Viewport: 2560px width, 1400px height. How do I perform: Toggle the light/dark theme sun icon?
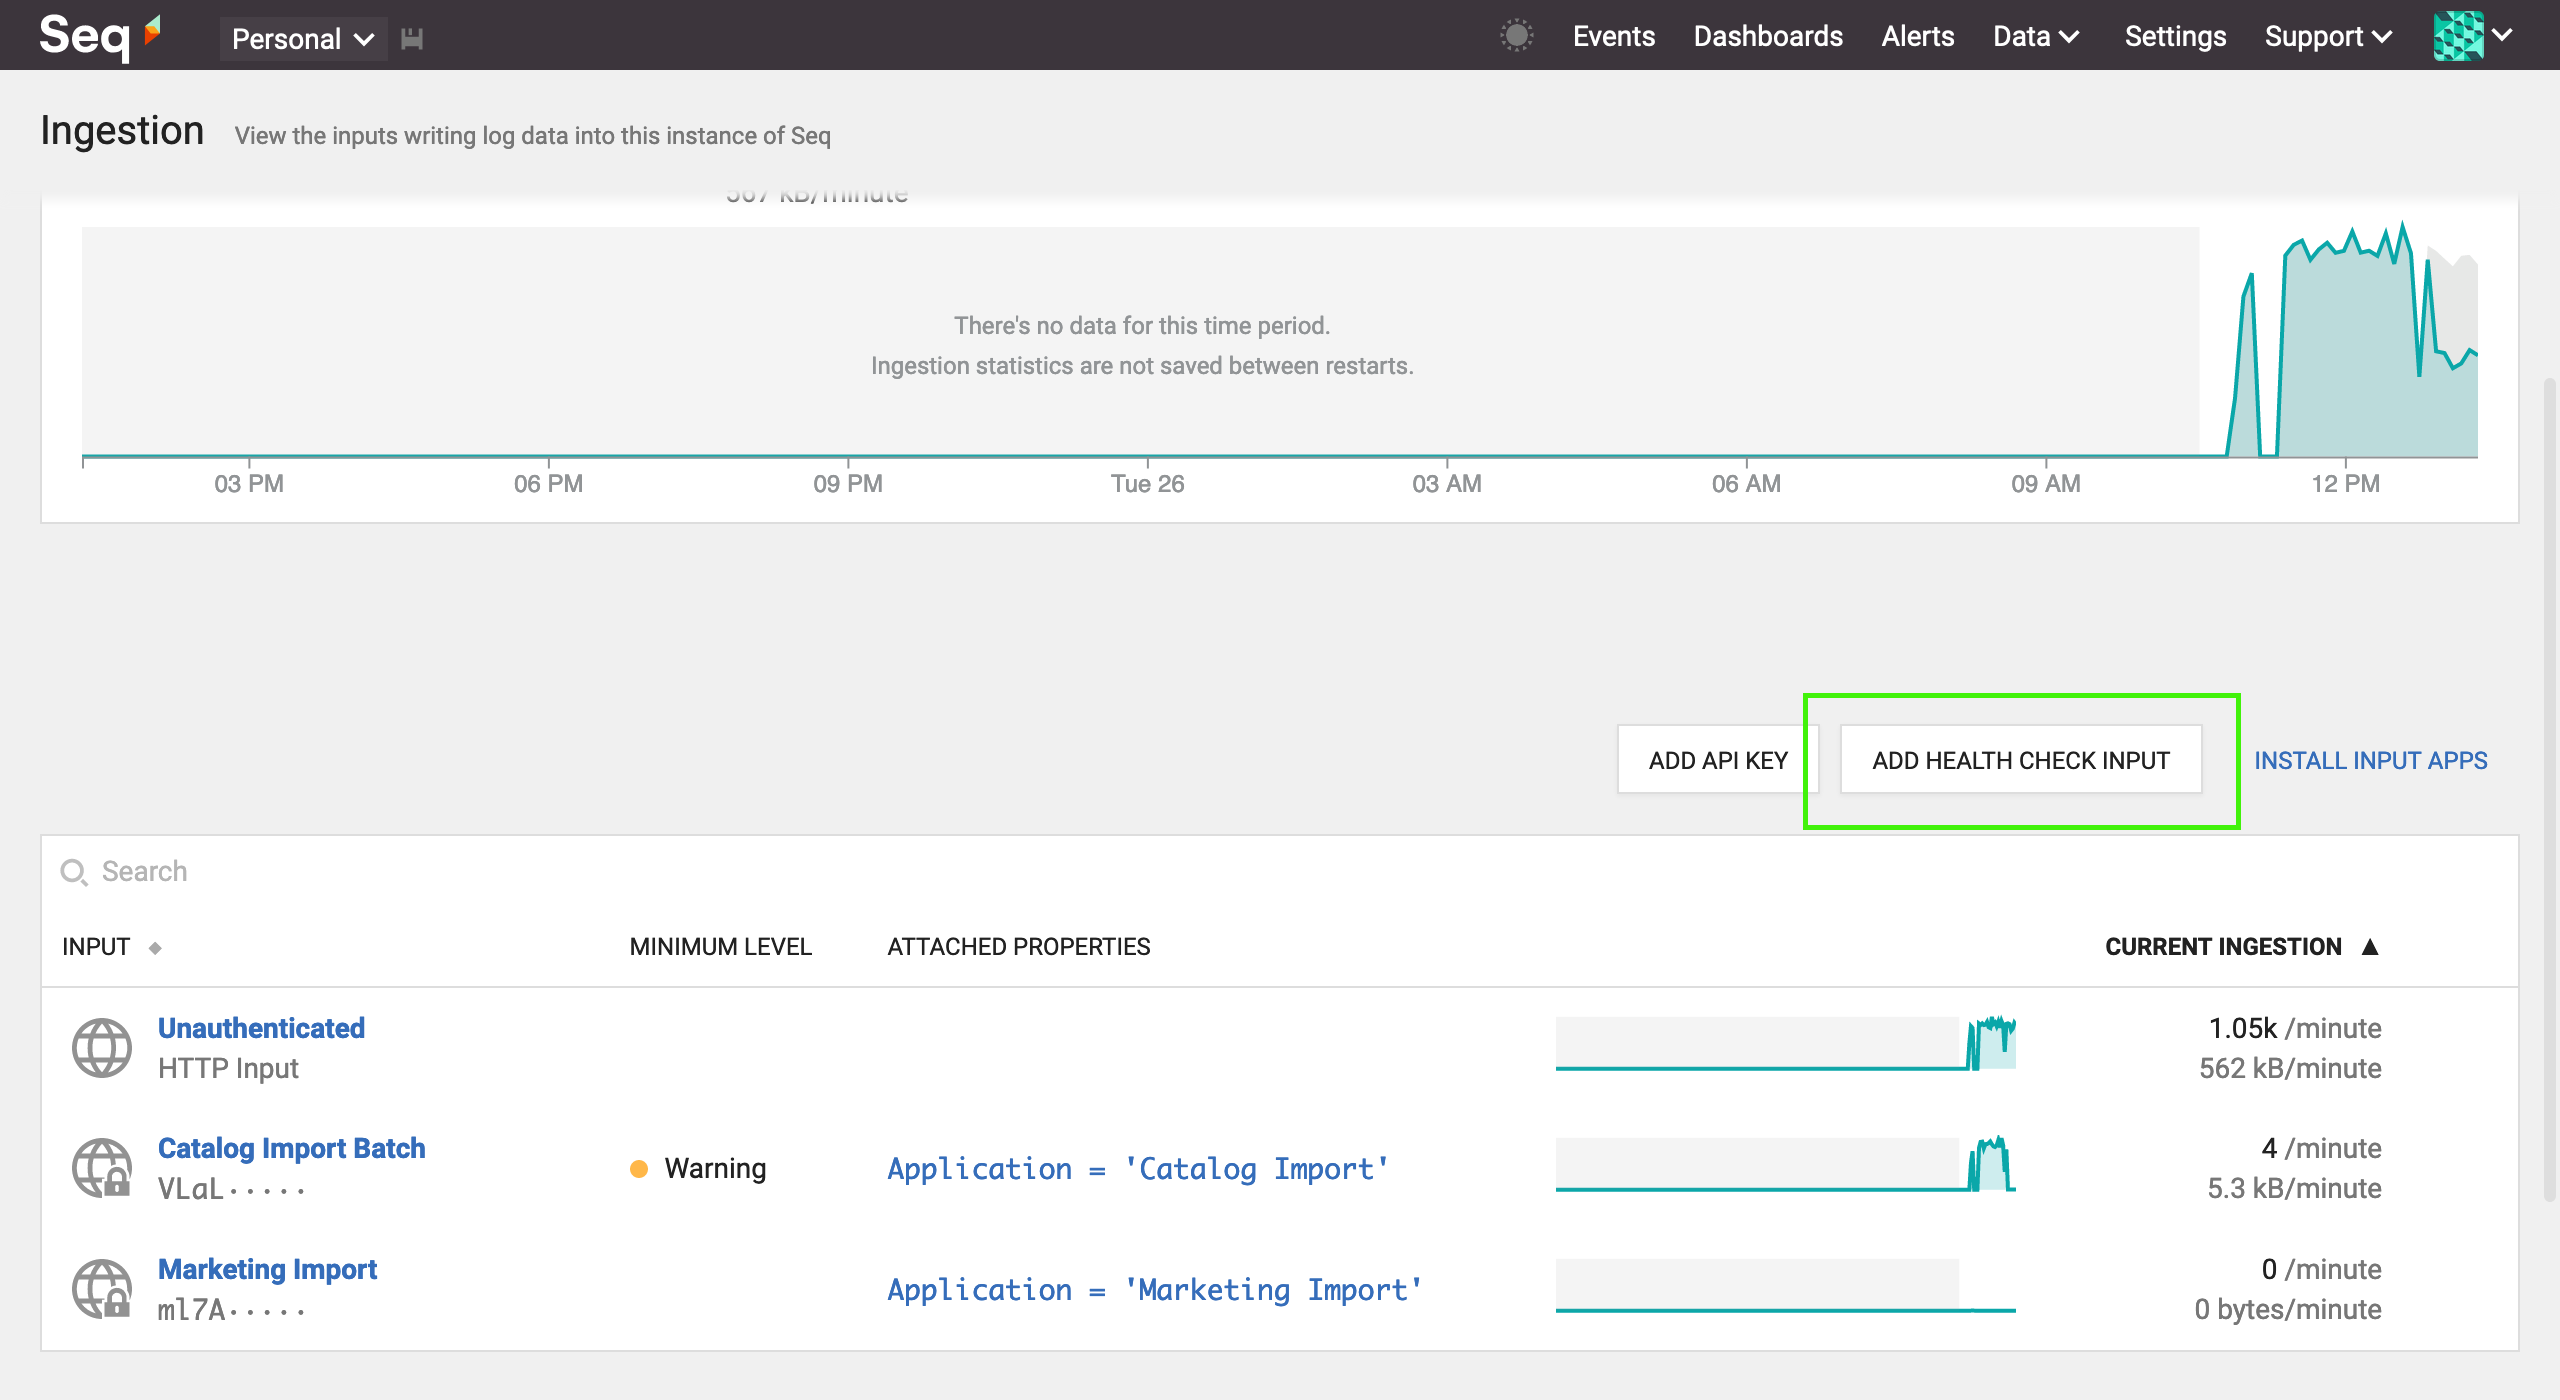click(x=1516, y=36)
